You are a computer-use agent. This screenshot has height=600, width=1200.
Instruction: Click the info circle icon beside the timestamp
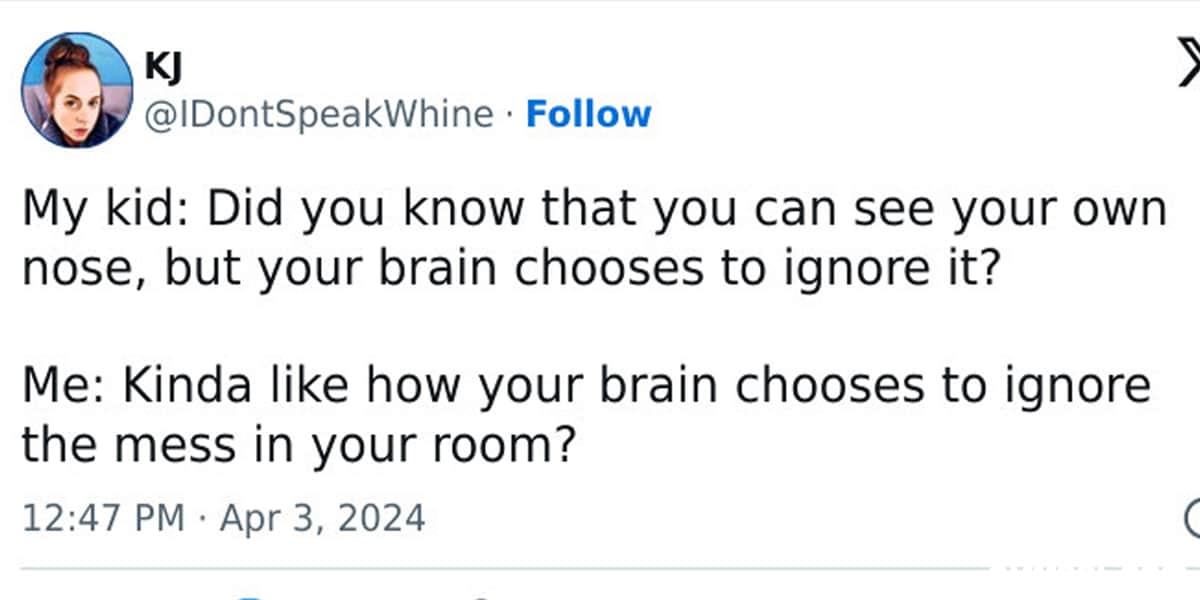pos(1192,518)
